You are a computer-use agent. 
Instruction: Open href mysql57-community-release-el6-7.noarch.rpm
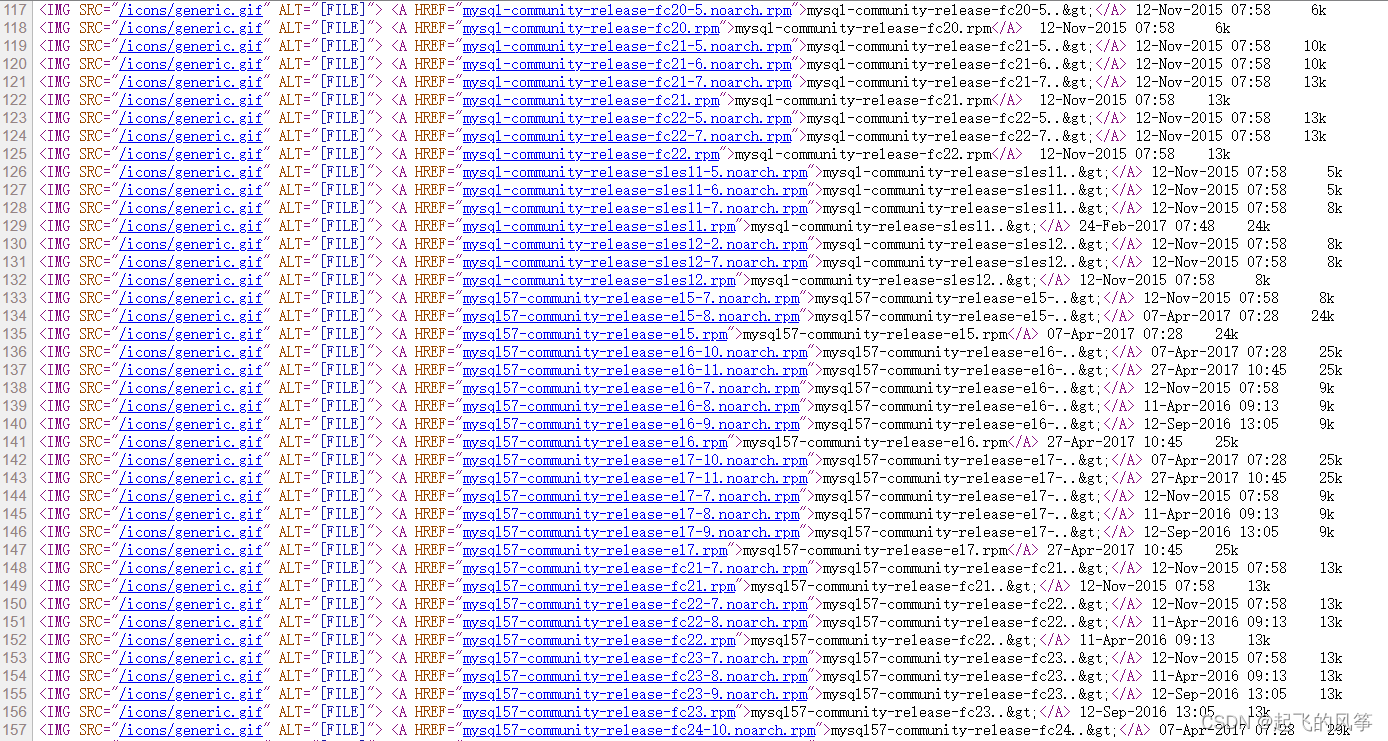click(x=631, y=388)
